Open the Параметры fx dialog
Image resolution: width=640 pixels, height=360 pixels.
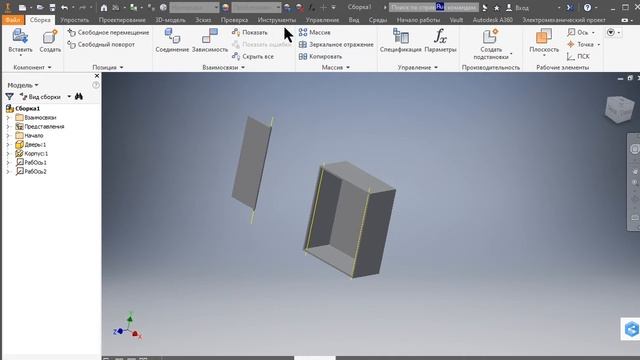click(x=440, y=40)
